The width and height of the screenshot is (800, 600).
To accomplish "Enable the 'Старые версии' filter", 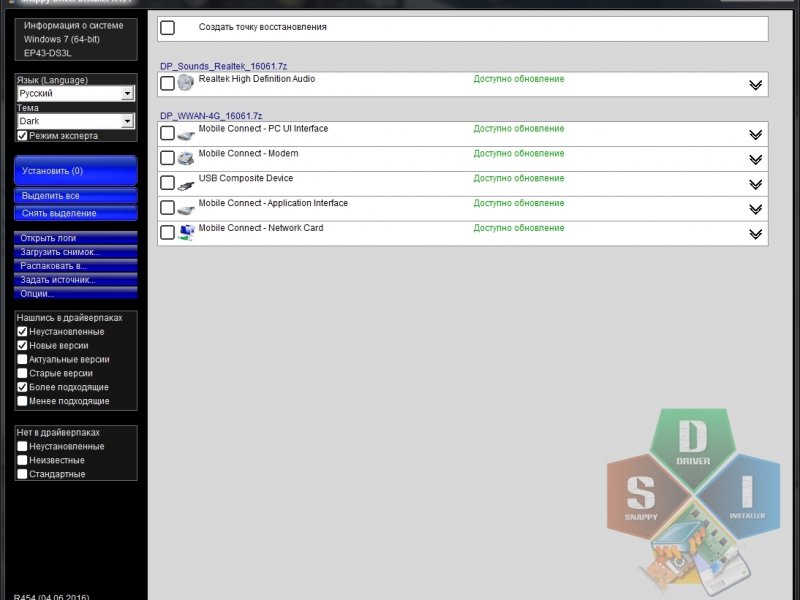I will click(22, 373).
